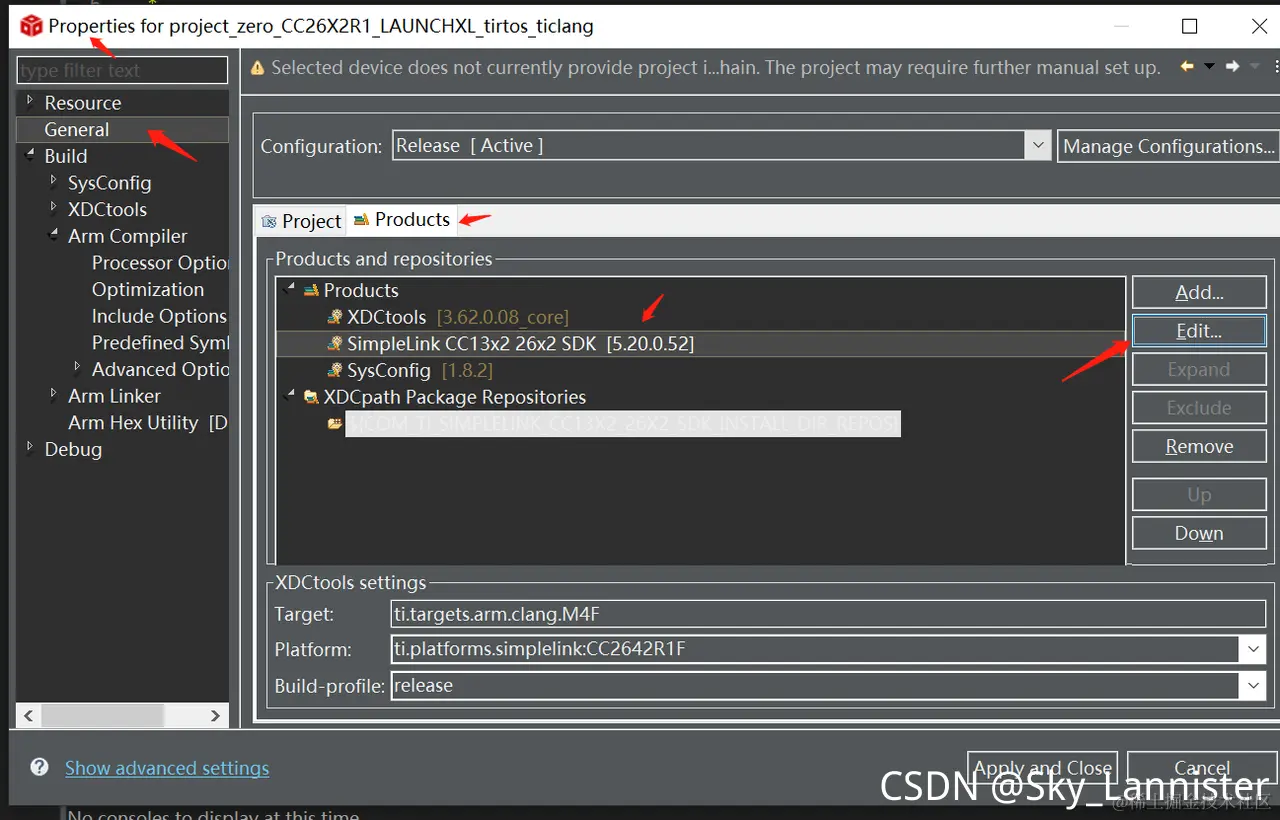
Task: Select the SysConfig [1.8.2] product icon
Action: pyautogui.click(x=335, y=371)
